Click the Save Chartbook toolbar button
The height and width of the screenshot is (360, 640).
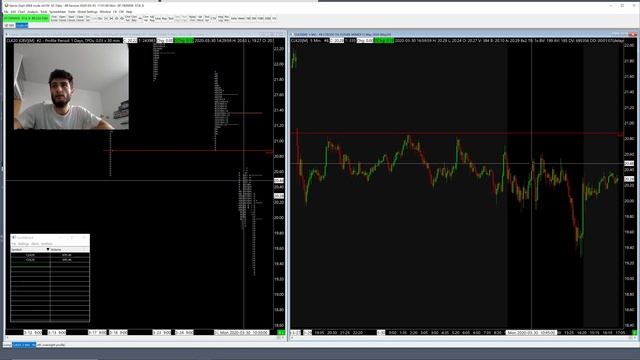pyautogui.click(x=71, y=18)
